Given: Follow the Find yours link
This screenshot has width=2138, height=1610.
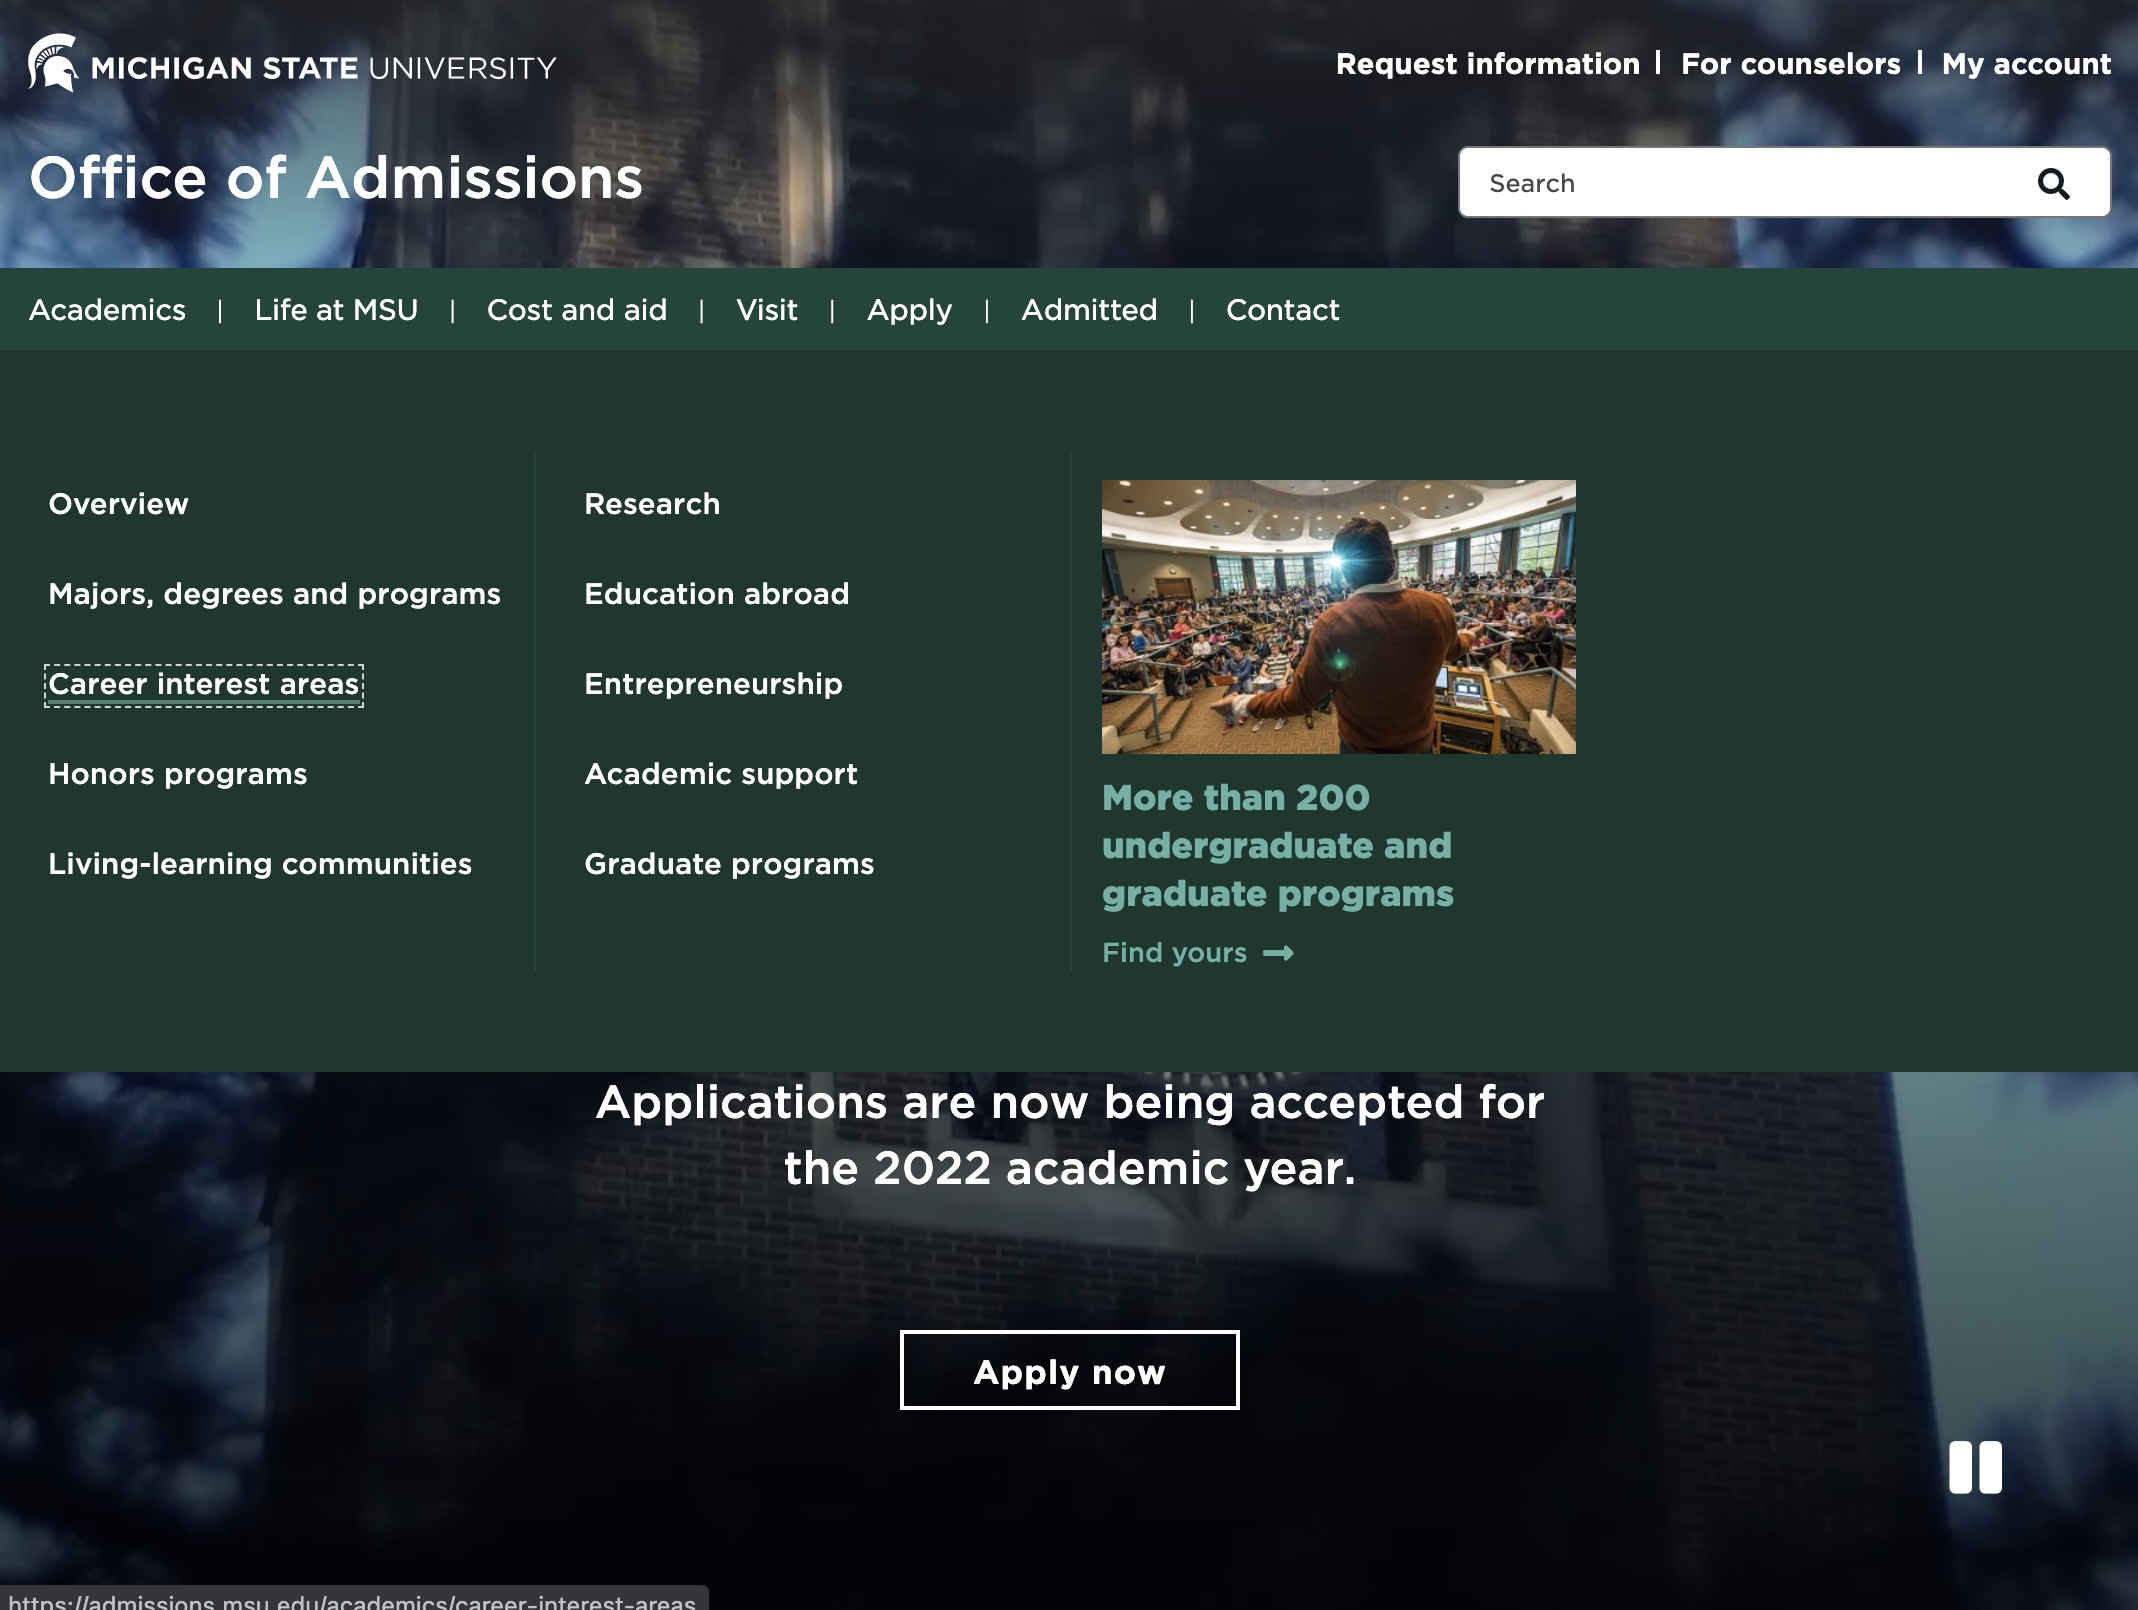Looking at the screenshot, I should [x=1198, y=953].
